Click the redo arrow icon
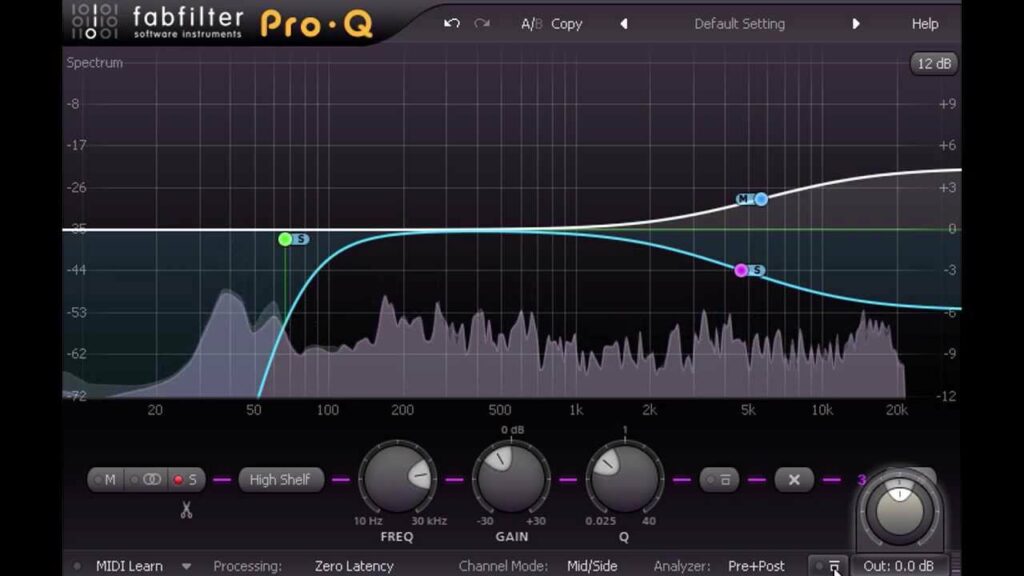1024x576 pixels. [x=482, y=23]
